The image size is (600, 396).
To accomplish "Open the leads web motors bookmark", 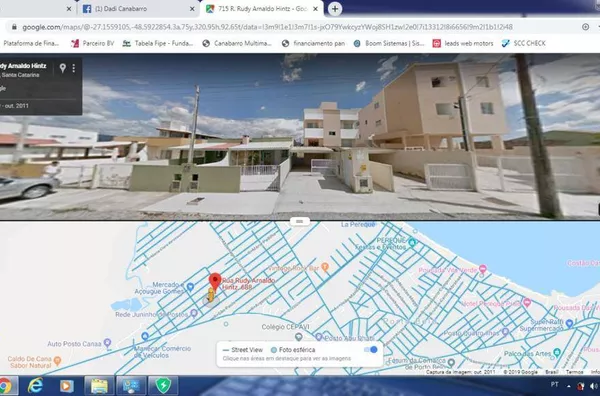I will (x=463, y=43).
